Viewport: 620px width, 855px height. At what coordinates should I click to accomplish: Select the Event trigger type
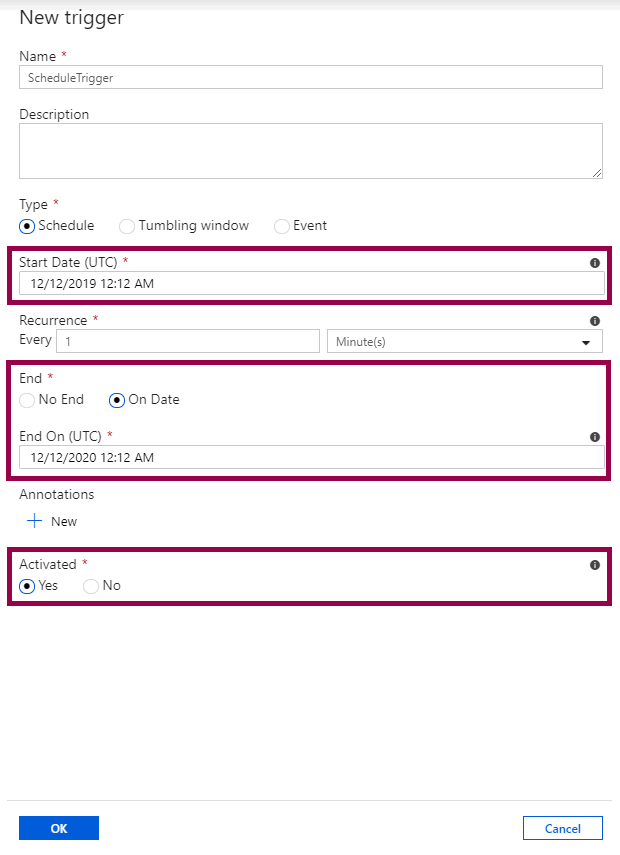281,226
